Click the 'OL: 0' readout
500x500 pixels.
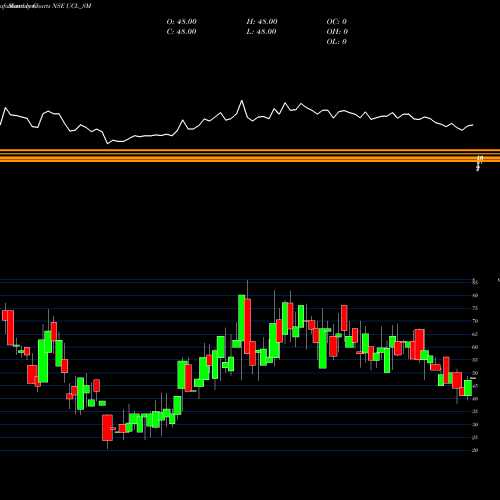[x=337, y=42]
